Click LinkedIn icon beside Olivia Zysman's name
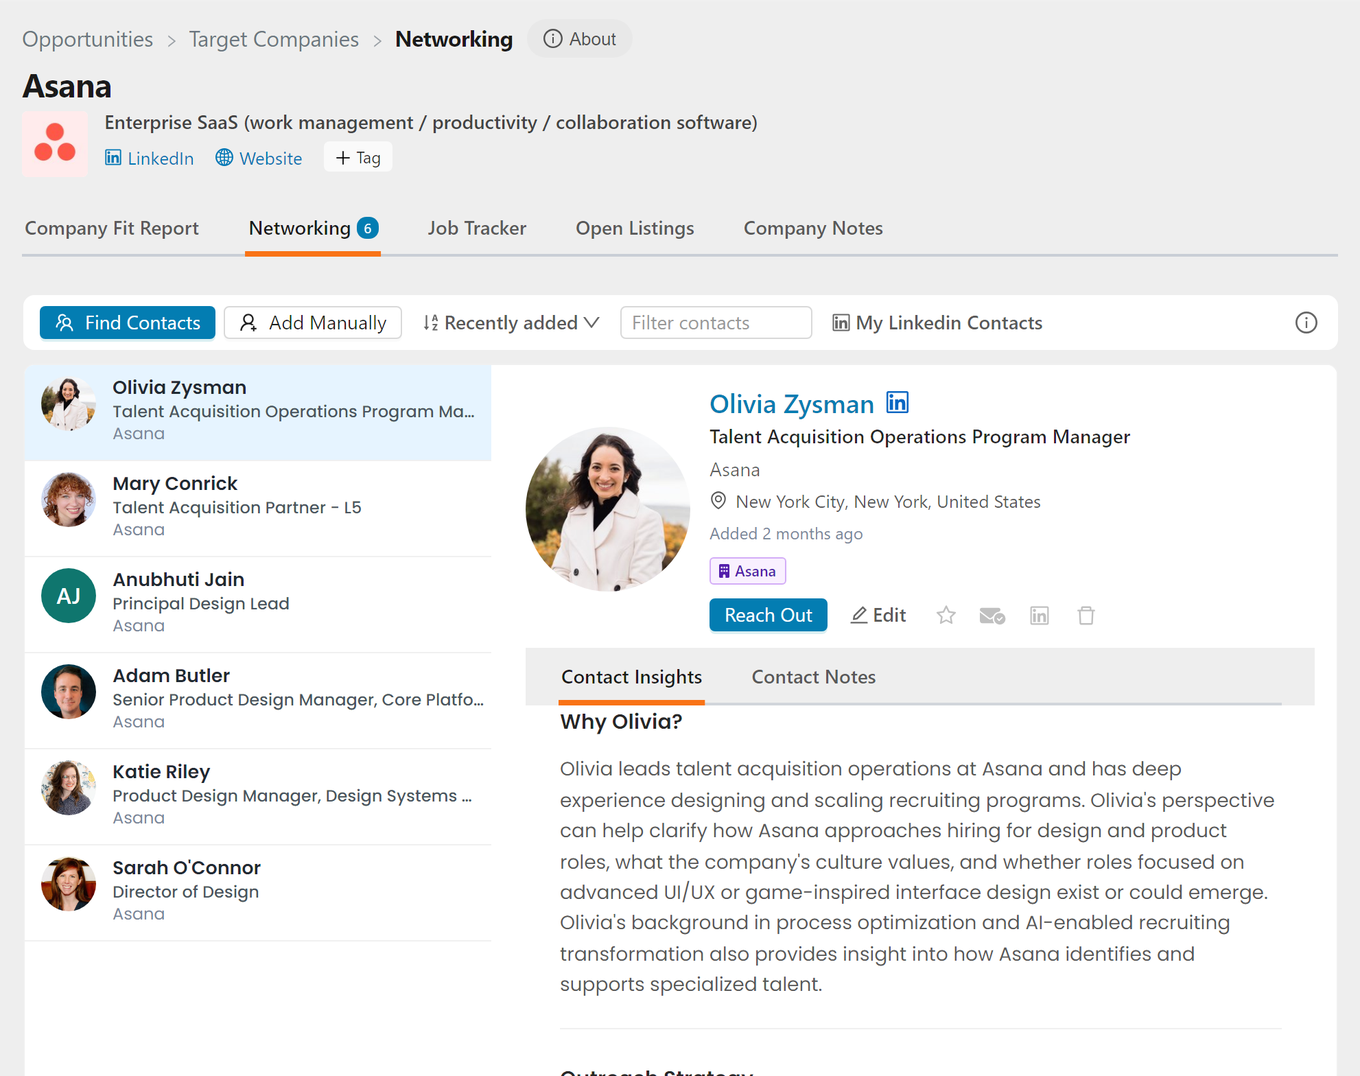Screen dimensions: 1360x1076 [x=898, y=403]
